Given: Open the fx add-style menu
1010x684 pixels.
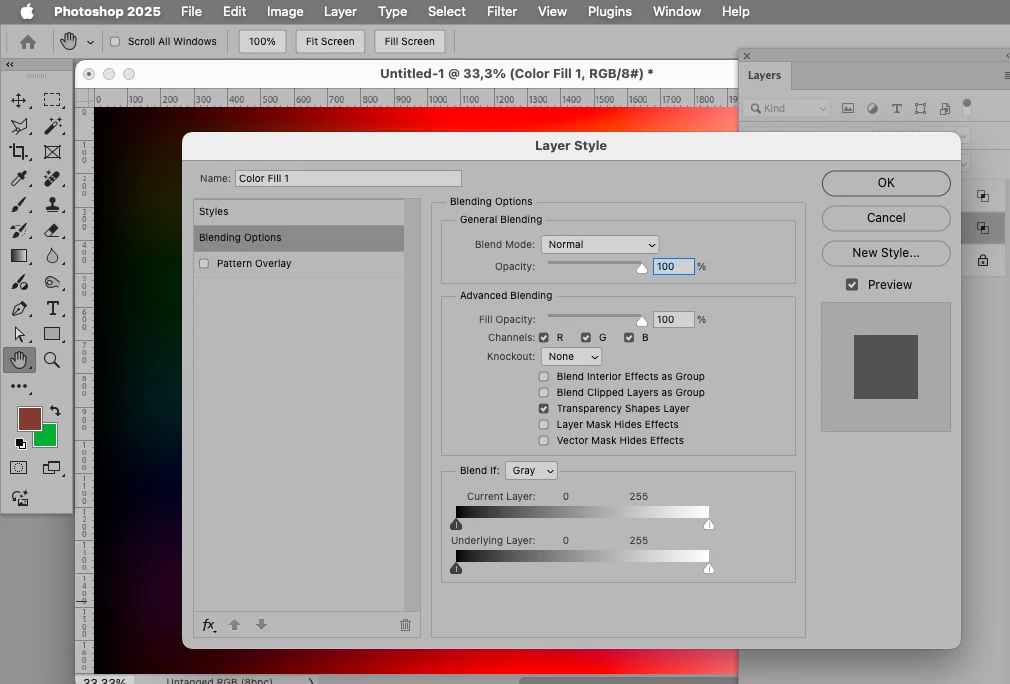Looking at the screenshot, I should tap(209, 625).
